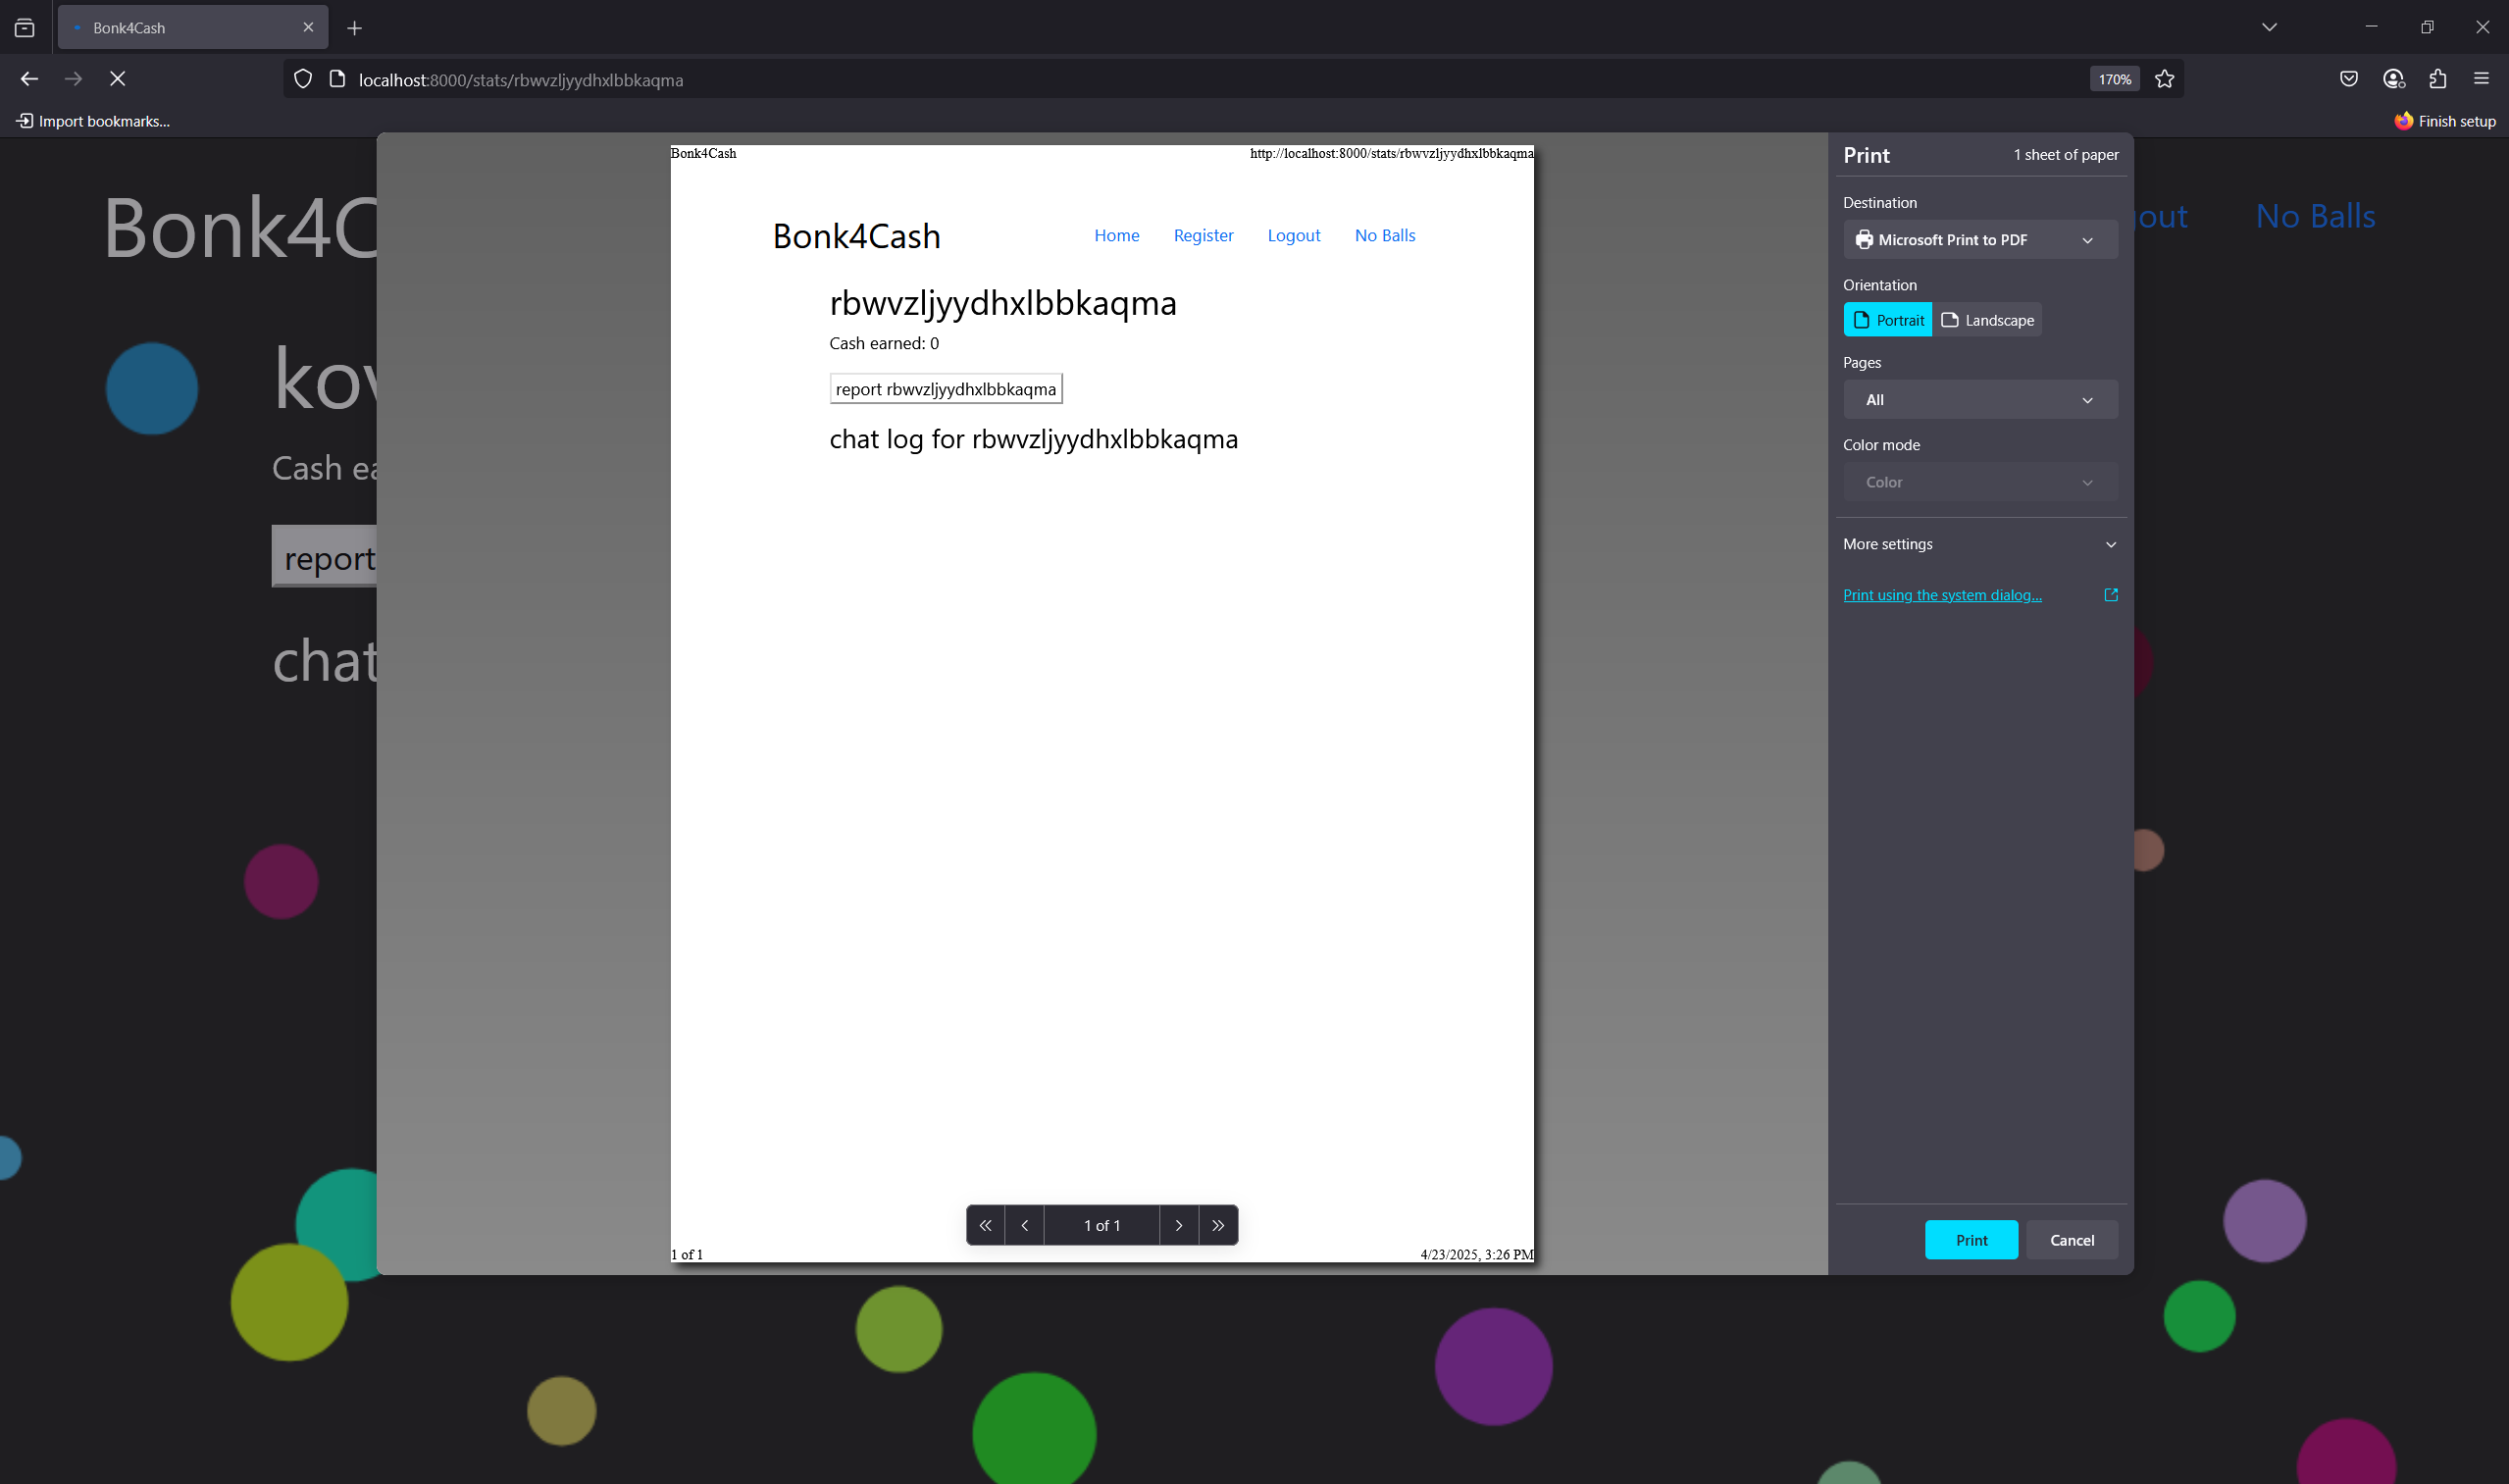Click the 170% zoom level indicator
The image size is (2509, 1484).
click(x=2113, y=79)
